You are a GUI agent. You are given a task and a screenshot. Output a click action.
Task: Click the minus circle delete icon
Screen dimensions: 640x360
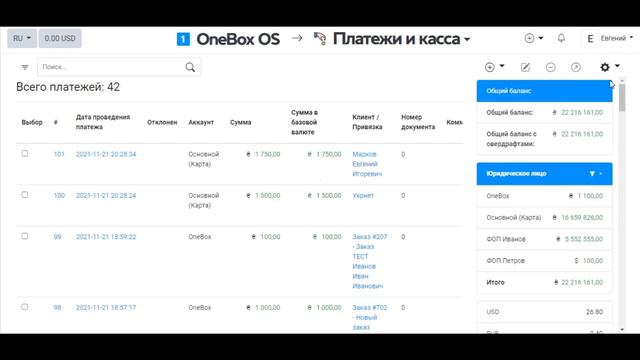[550, 67]
